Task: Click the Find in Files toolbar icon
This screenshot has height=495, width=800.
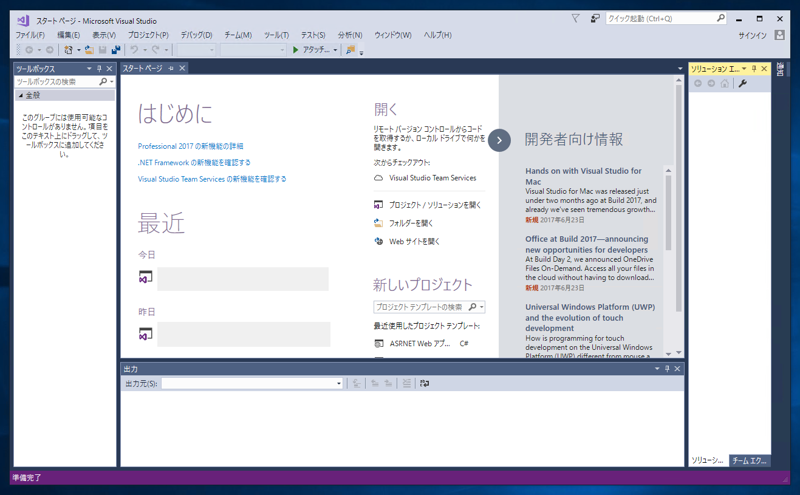Action: tap(351, 50)
